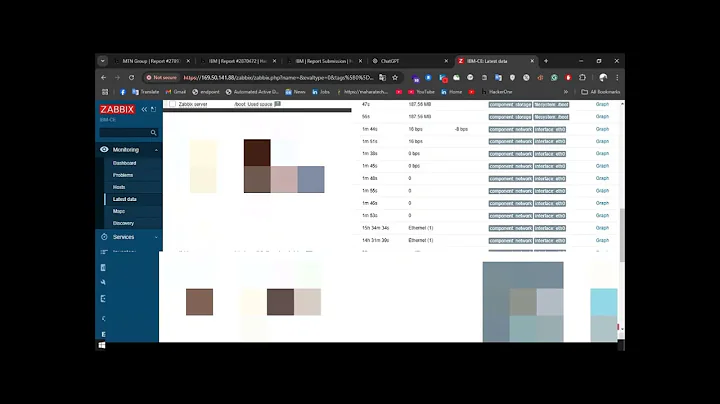720x404 pixels.
Task: Click the component: storage tag in the 56s row
Action: pos(510,117)
